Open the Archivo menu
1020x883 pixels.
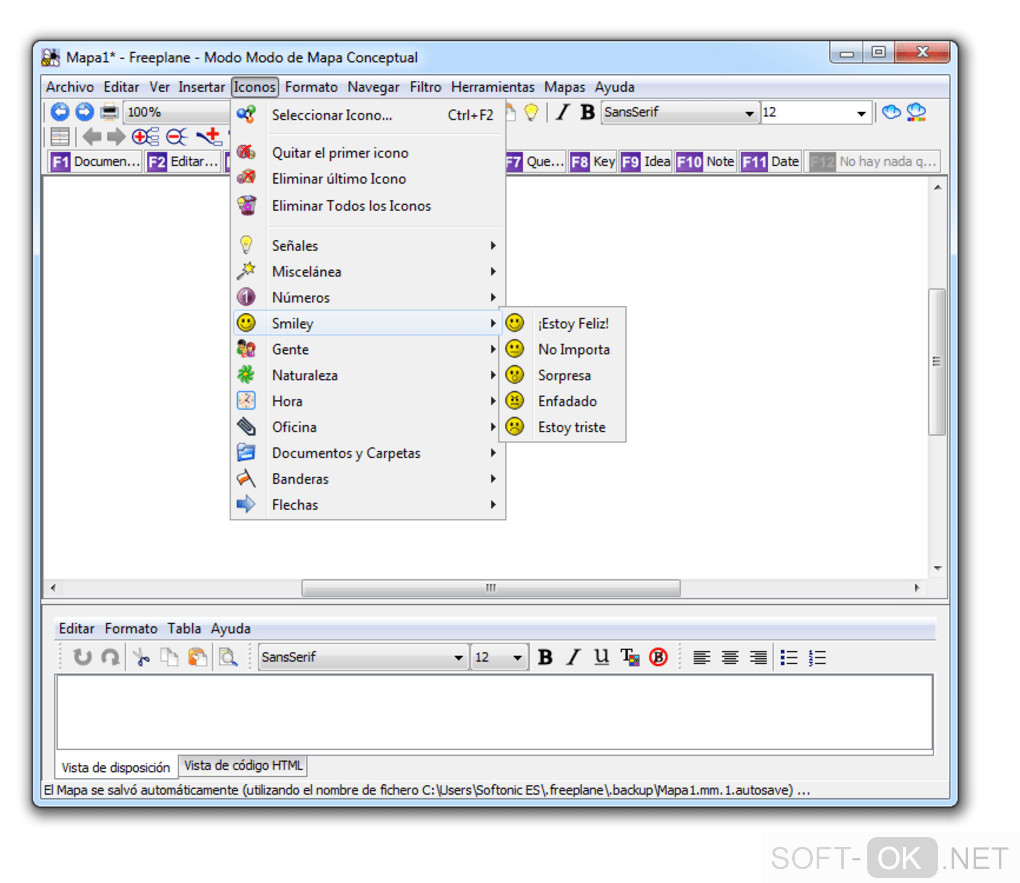click(x=70, y=87)
